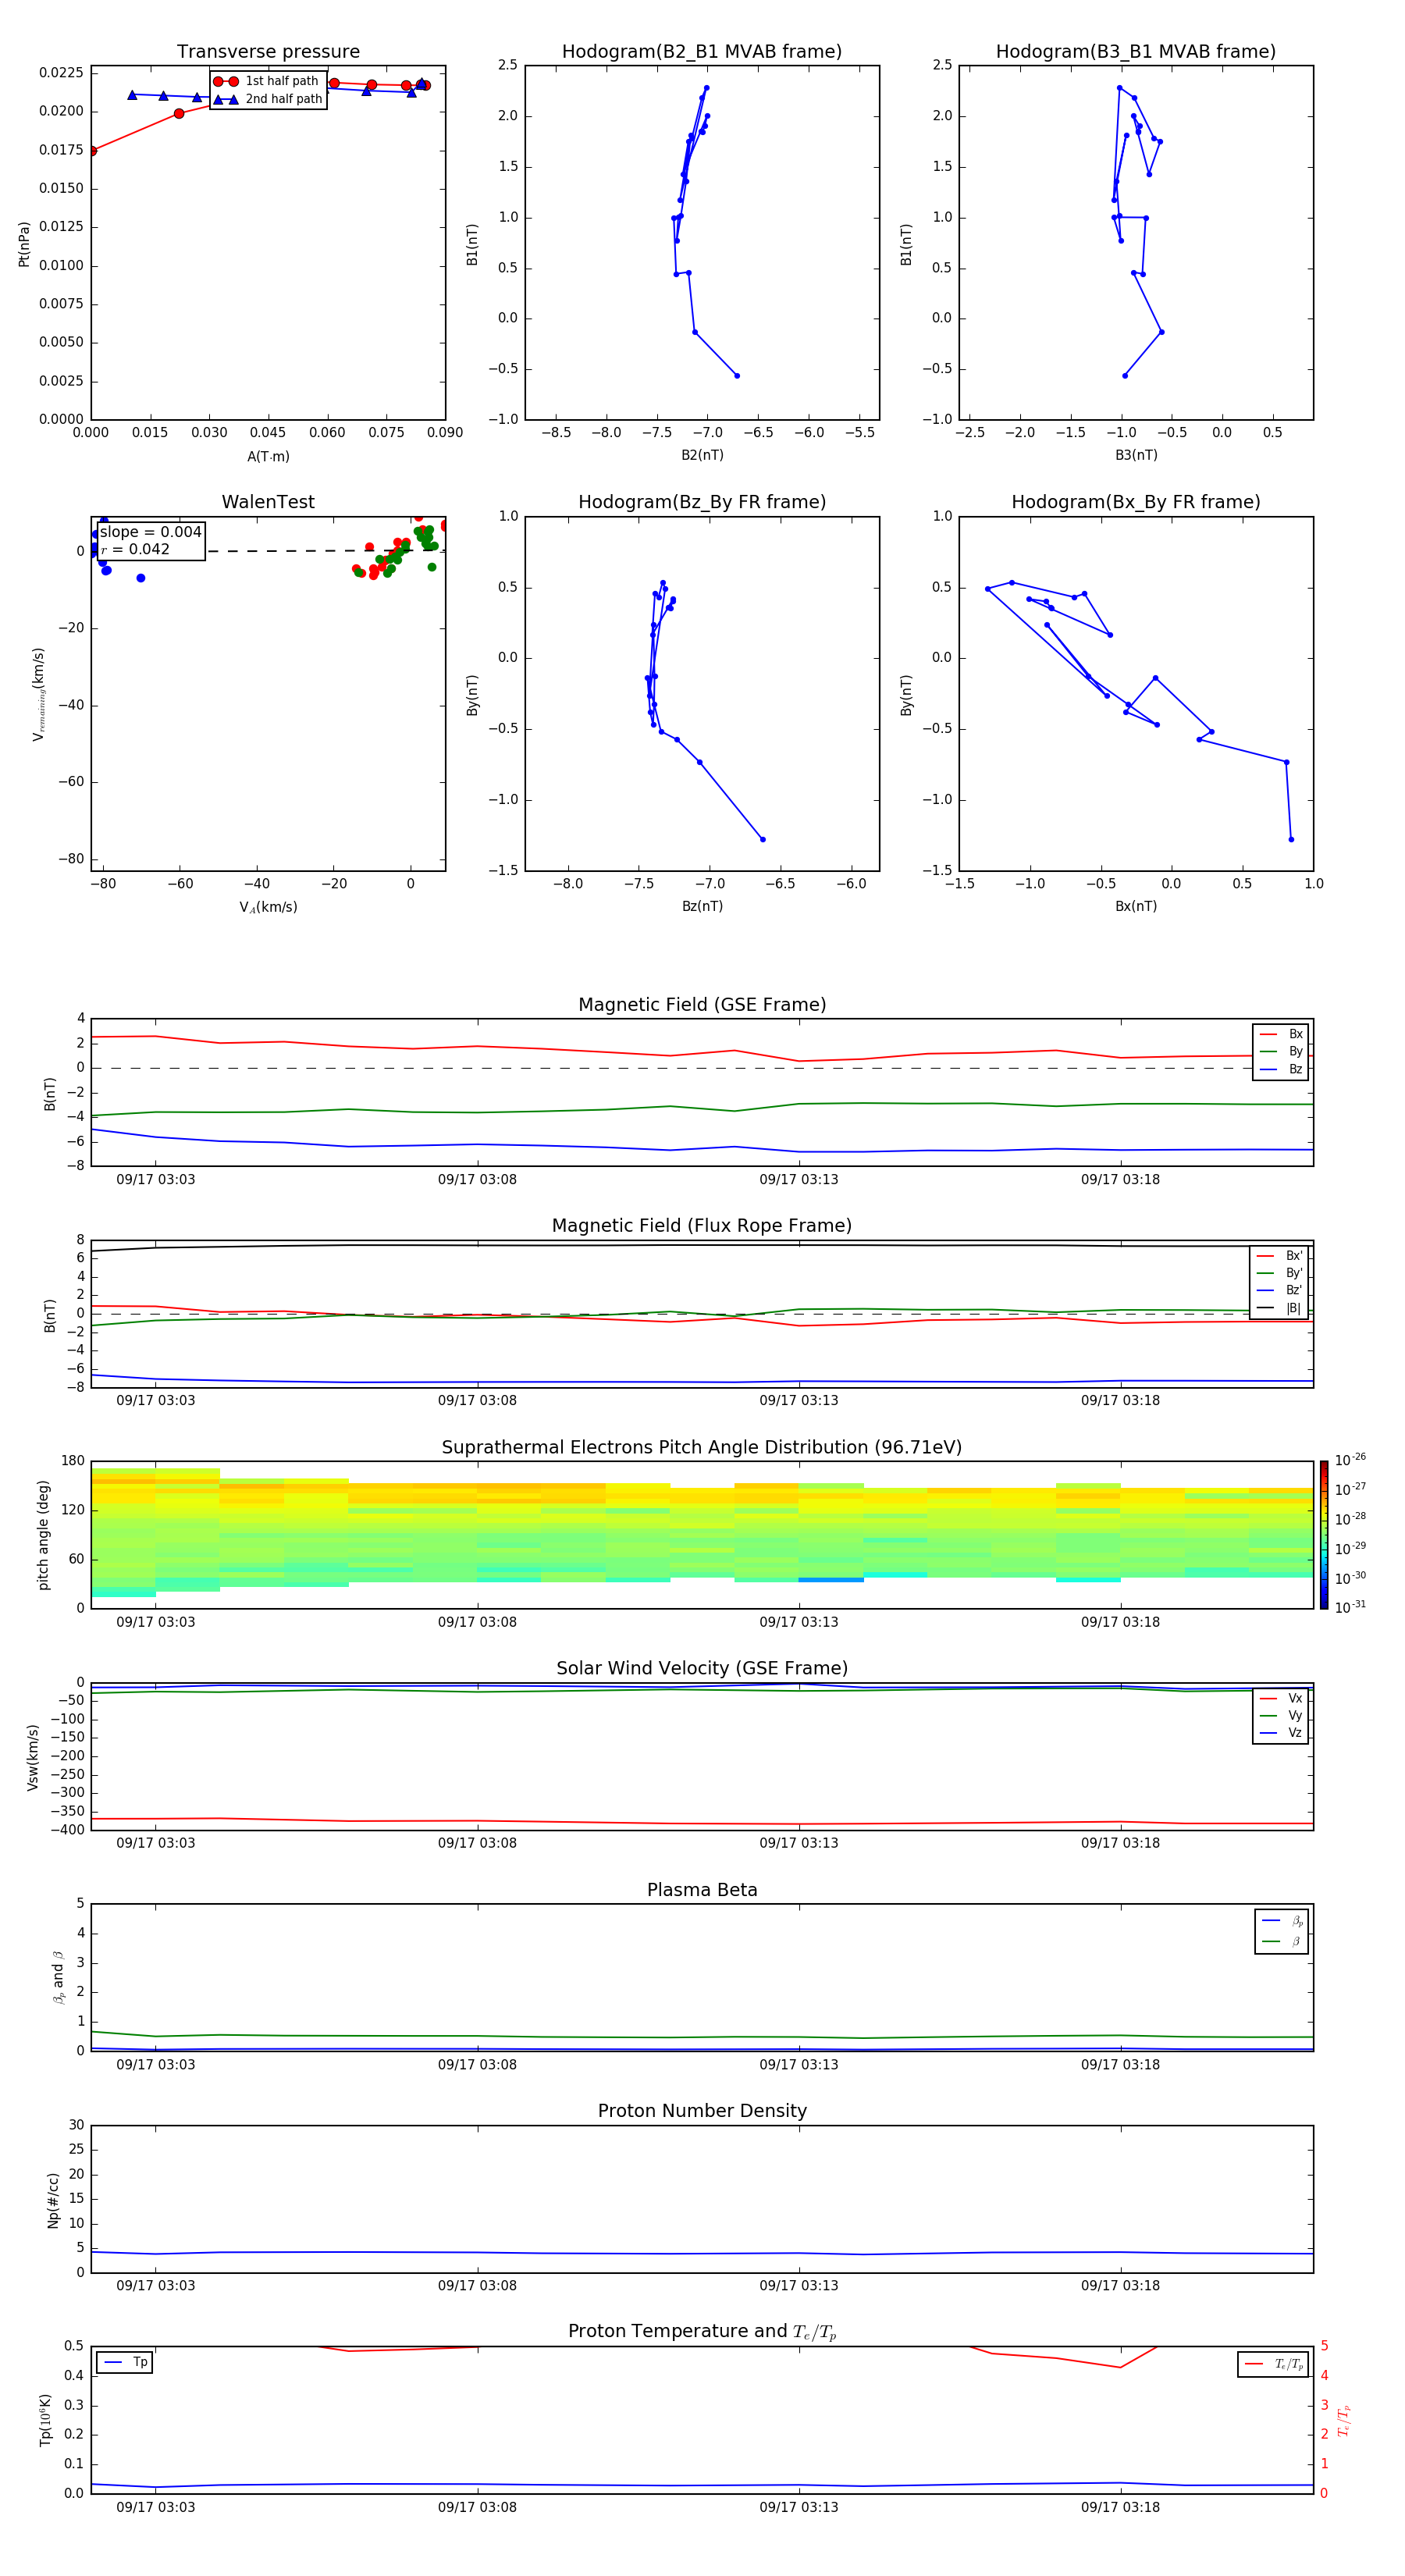Select the β entry in Plasma Beta legend
Image resolution: width=1405 pixels, height=2576 pixels.
click(1282, 1941)
